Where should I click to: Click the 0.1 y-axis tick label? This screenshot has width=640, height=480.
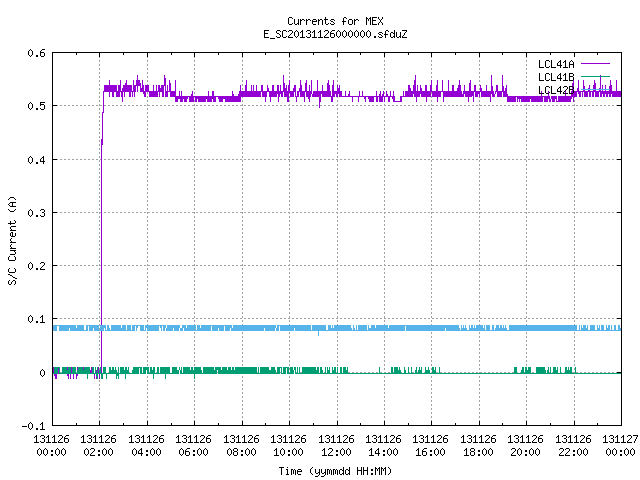[37, 319]
